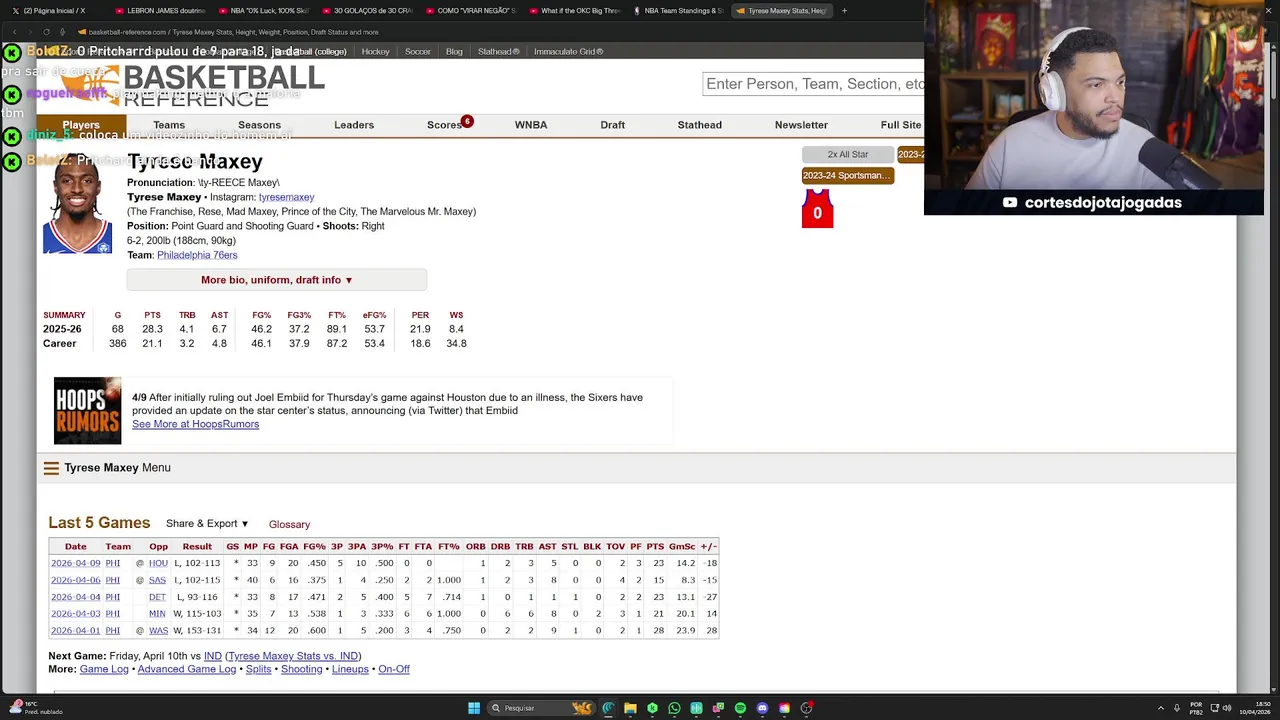The height and width of the screenshot is (720, 1280).
Task: Click the red number 0 jersey icon
Action: pyautogui.click(x=817, y=209)
